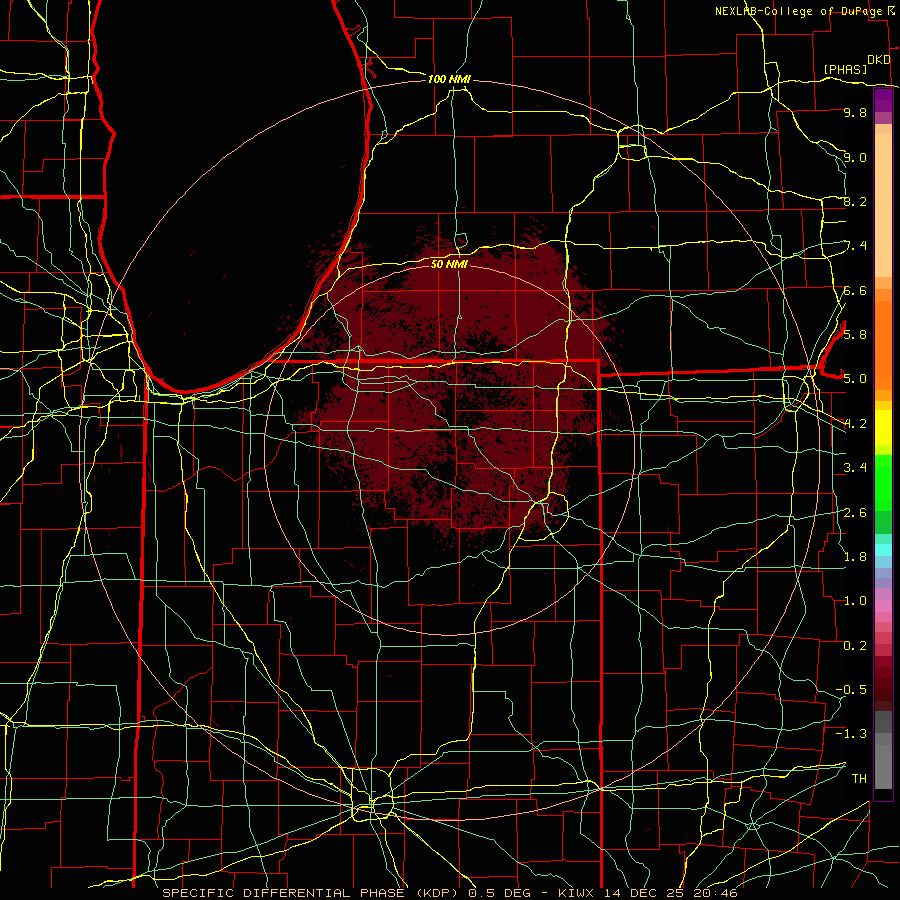Click the -1.3 value on the scale

coord(851,734)
